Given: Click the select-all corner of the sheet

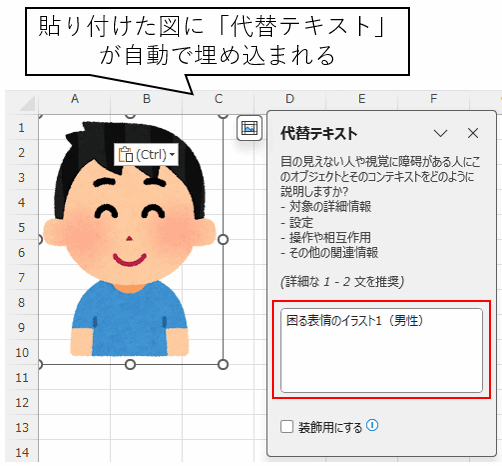Looking at the screenshot, I should 26,102.
